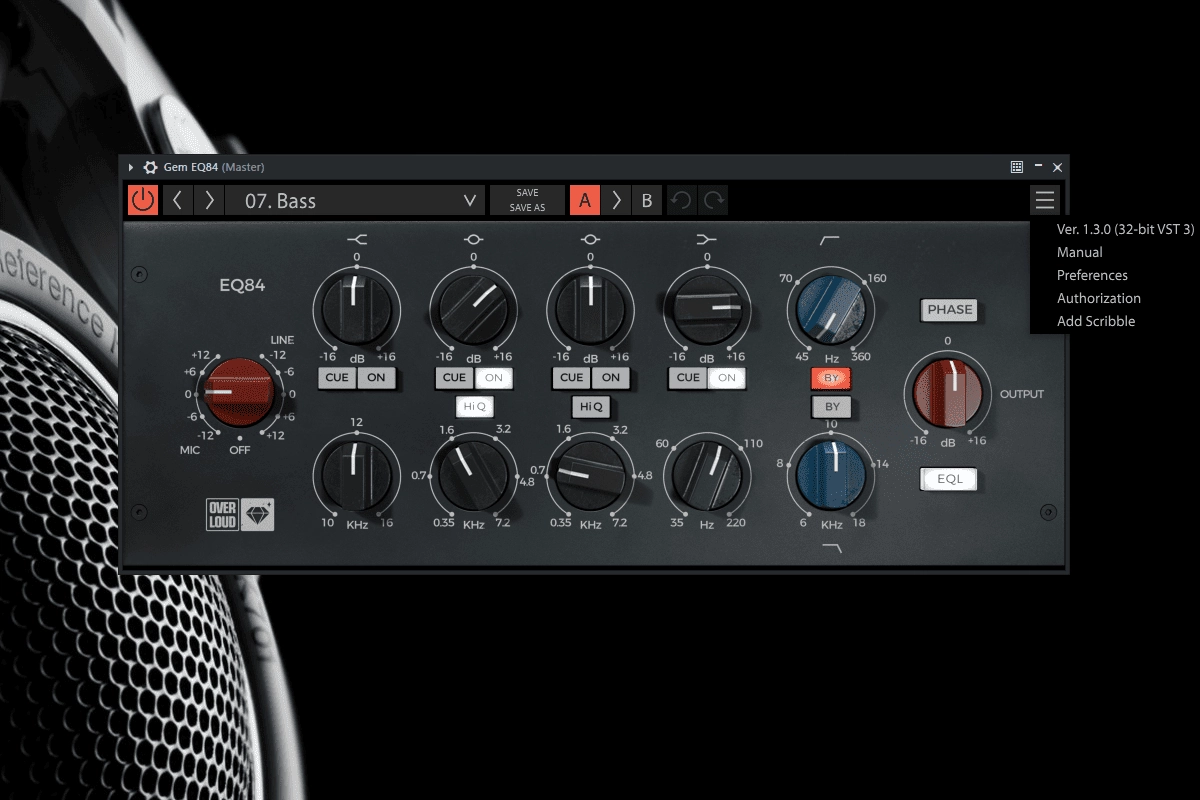This screenshot has height=800, width=1200.
Task: Toggle the red BY bypass button
Action: pyautogui.click(x=831, y=378)
